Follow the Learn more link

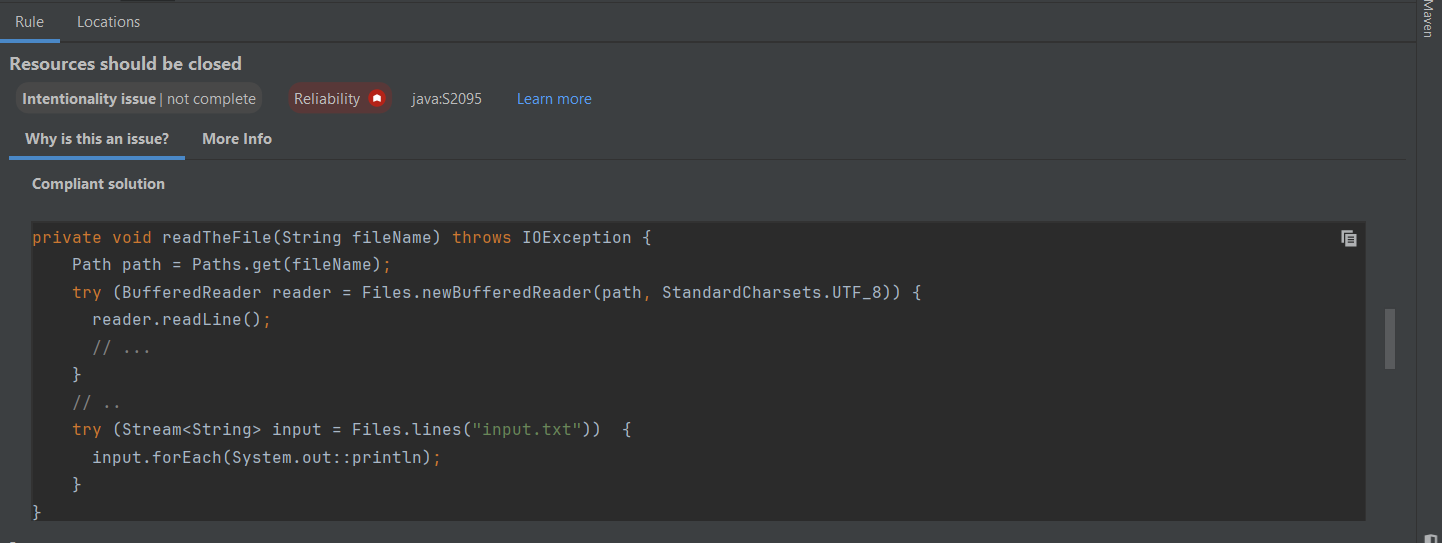554,99
